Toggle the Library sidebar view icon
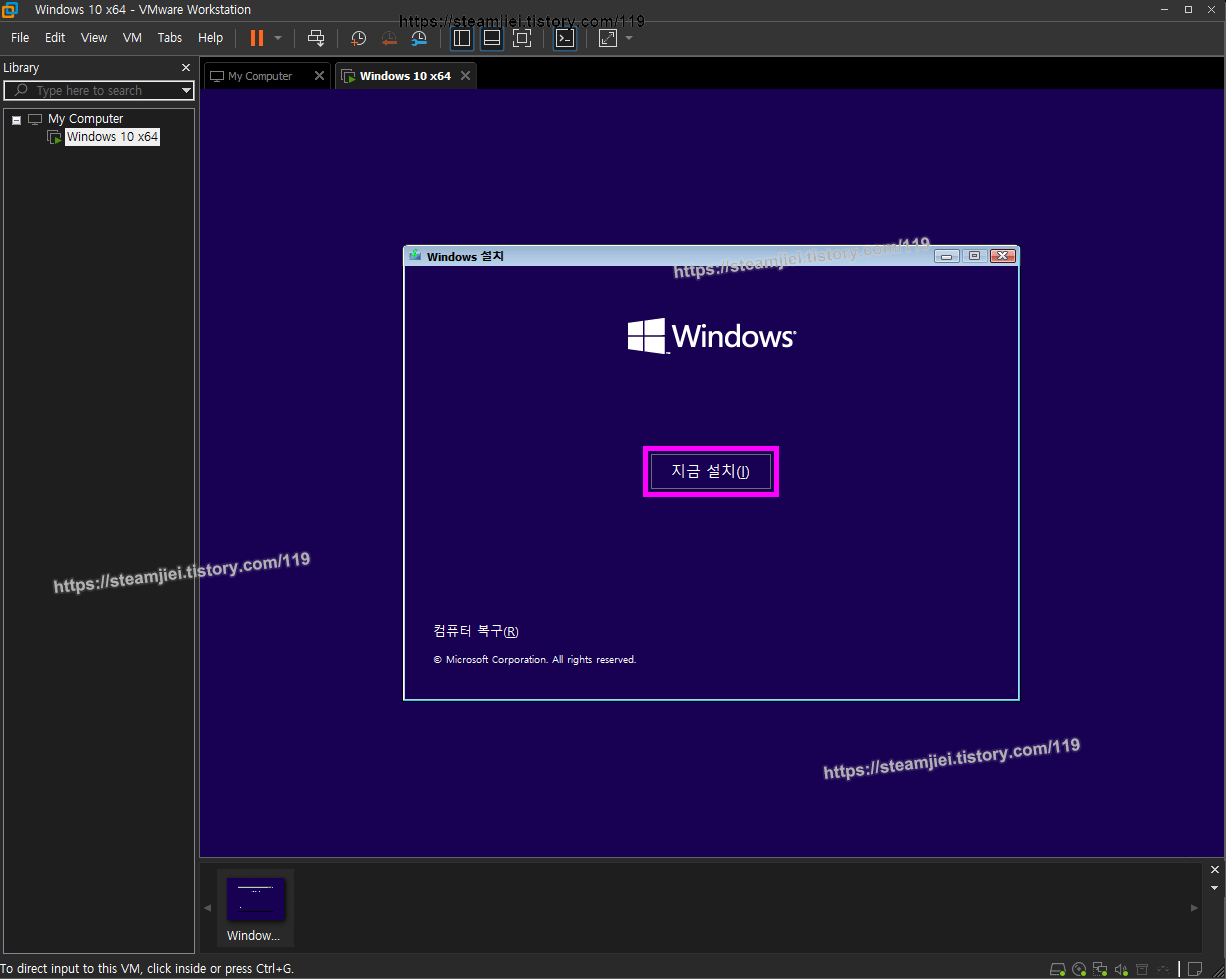1226x979 pixels. tap(461, 38)
